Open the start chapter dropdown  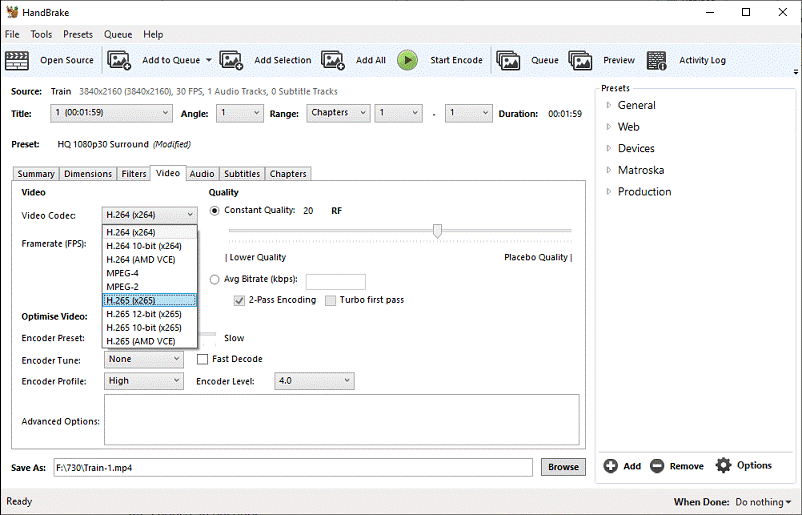pyautogui.click(x=399, y=113)
